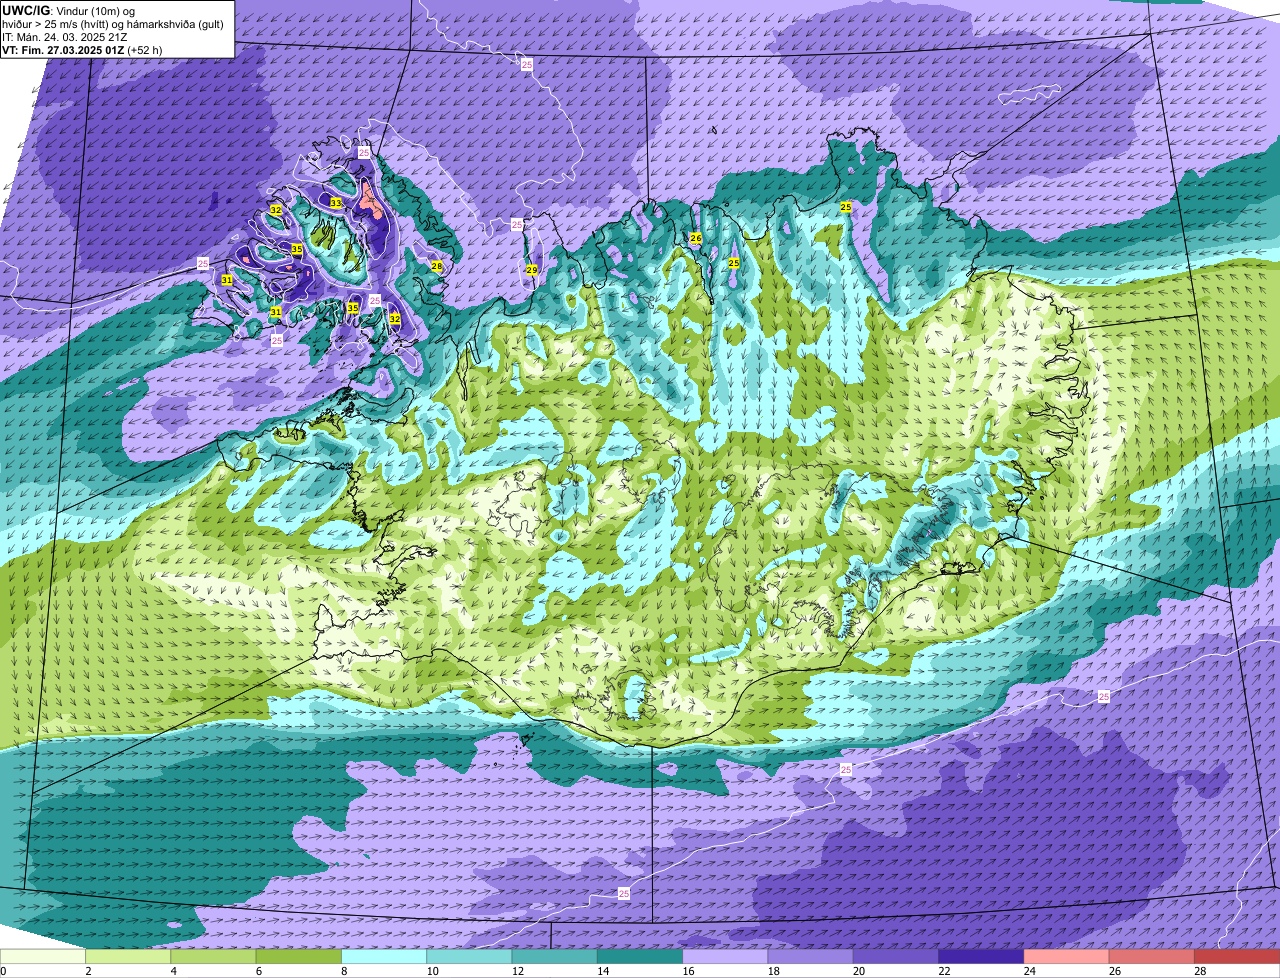Click the legend scale value 4
1280x978 pixels.
coord(173,971)
